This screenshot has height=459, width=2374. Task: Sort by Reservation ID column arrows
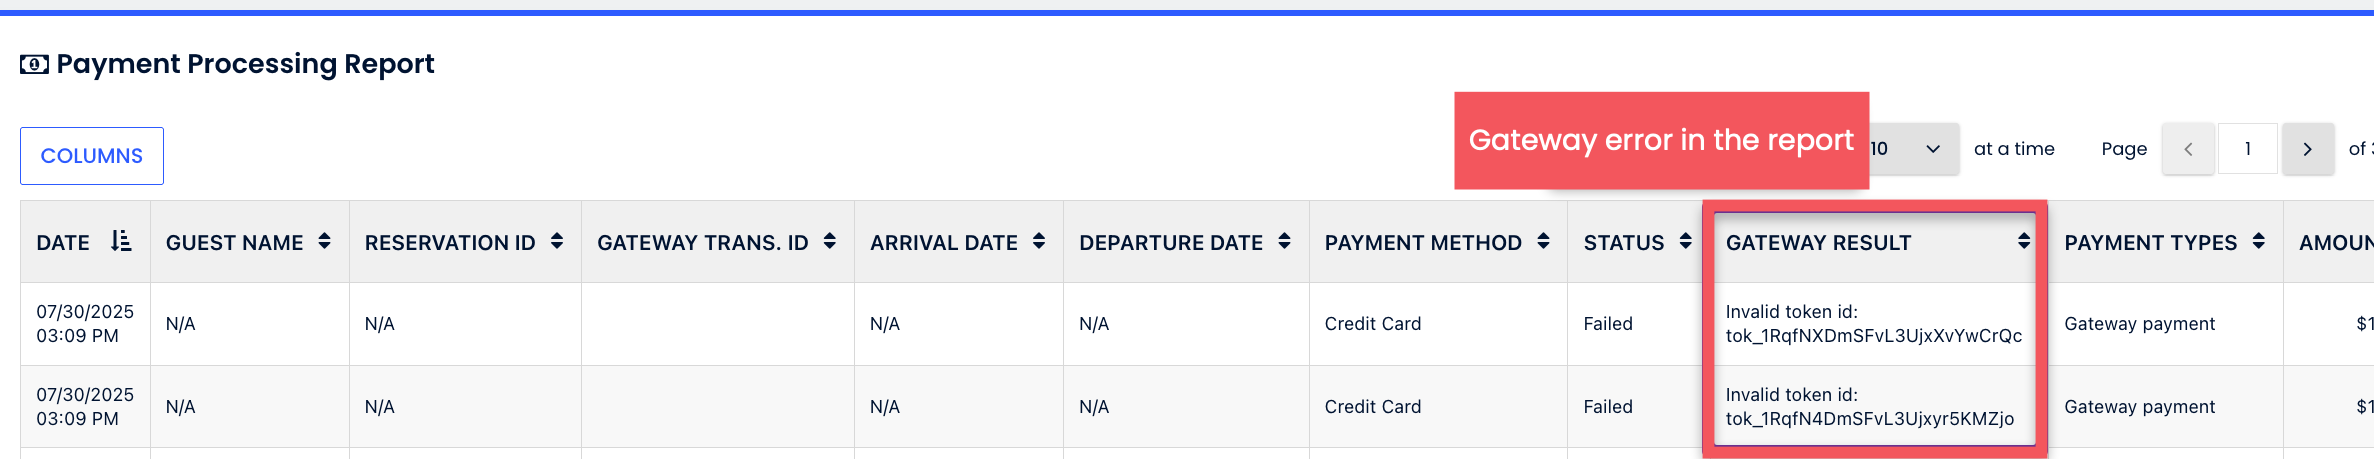557,242
